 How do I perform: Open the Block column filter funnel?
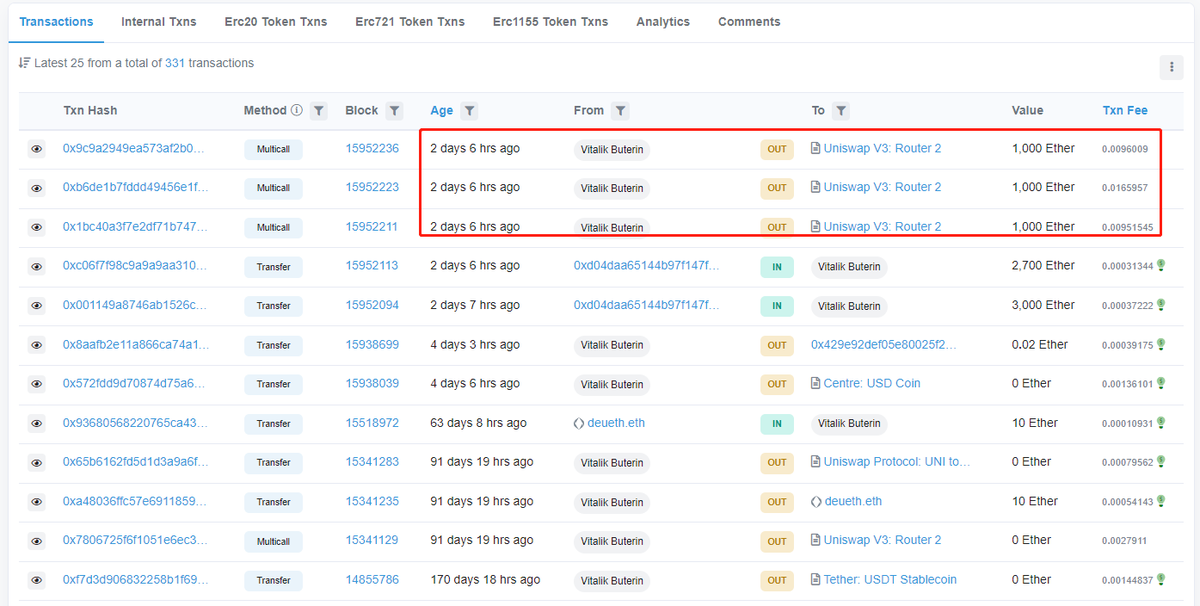coord(395,110)
